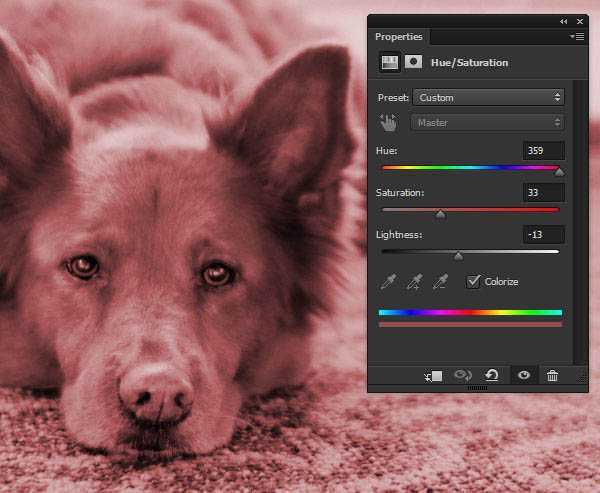Image resolution: width=600 pixels, height=493 pixels.
Task: Open the Preset dropdown showing Custom
Action: (x=488, y=98)
